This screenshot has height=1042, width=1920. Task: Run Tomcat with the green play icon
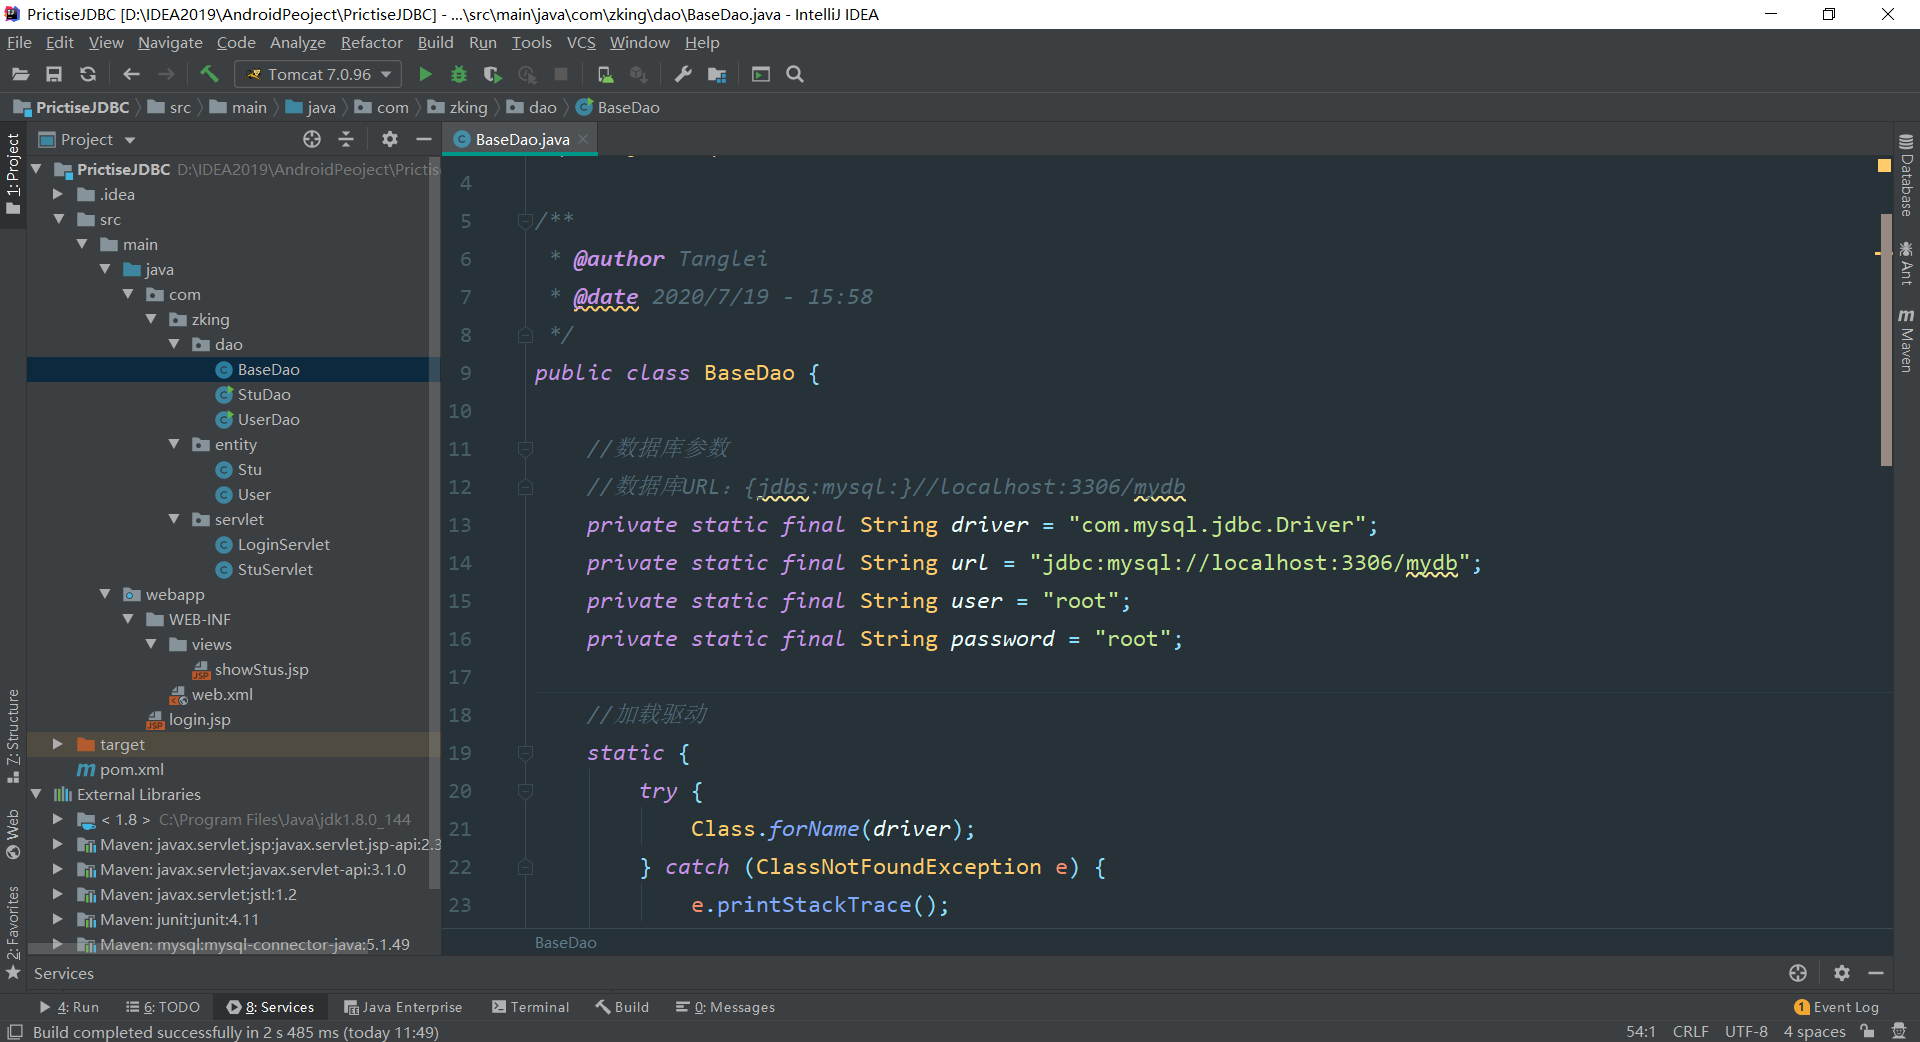[x=425, y=74]
